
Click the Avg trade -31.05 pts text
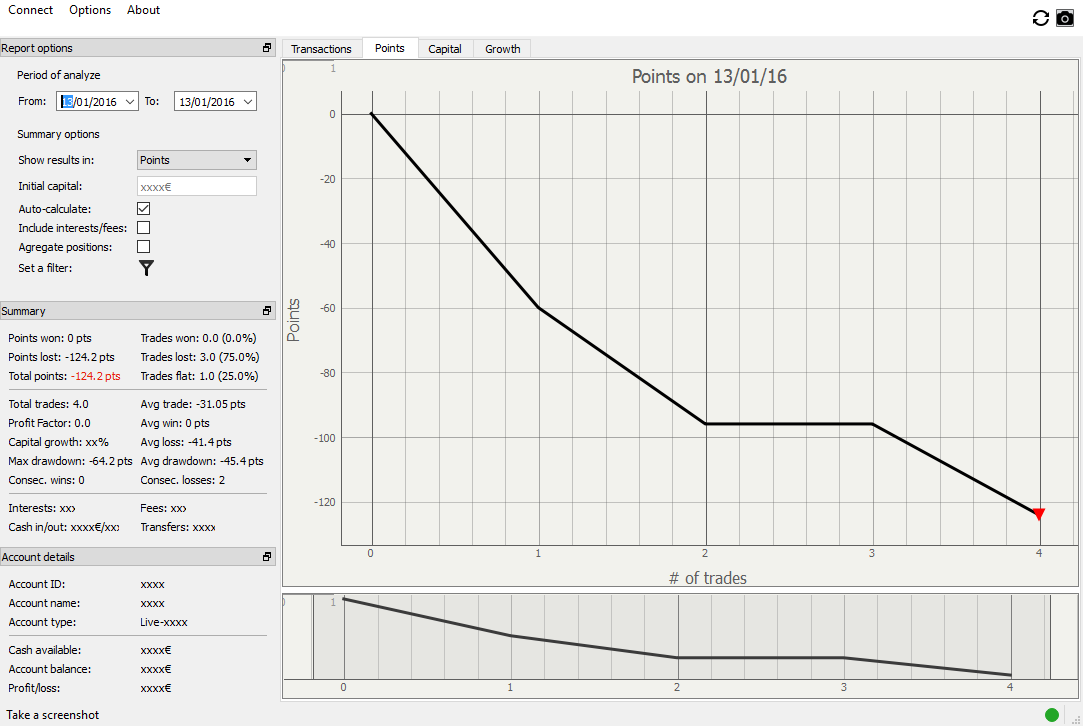pyautogui.click(x=193, y=404)
